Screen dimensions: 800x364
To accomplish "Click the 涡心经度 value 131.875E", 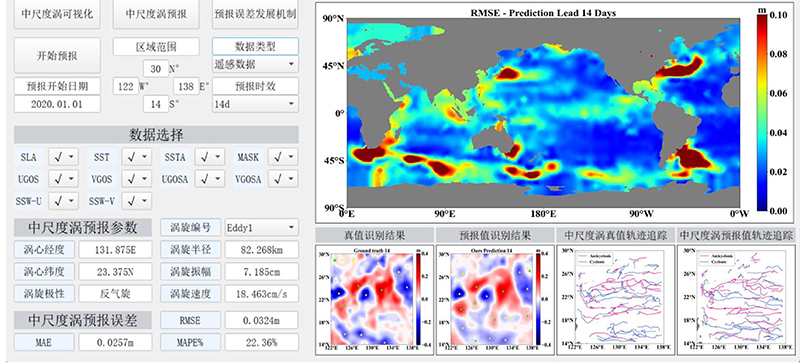I will pos(115,250).
